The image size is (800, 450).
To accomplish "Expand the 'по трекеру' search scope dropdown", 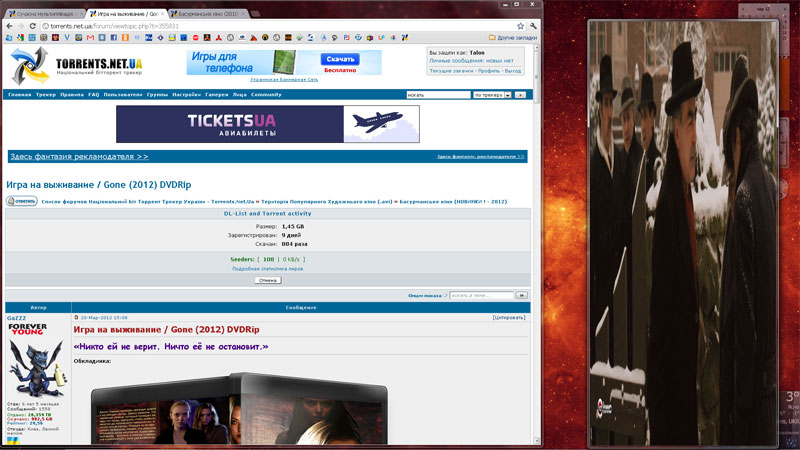I will 490,94.
